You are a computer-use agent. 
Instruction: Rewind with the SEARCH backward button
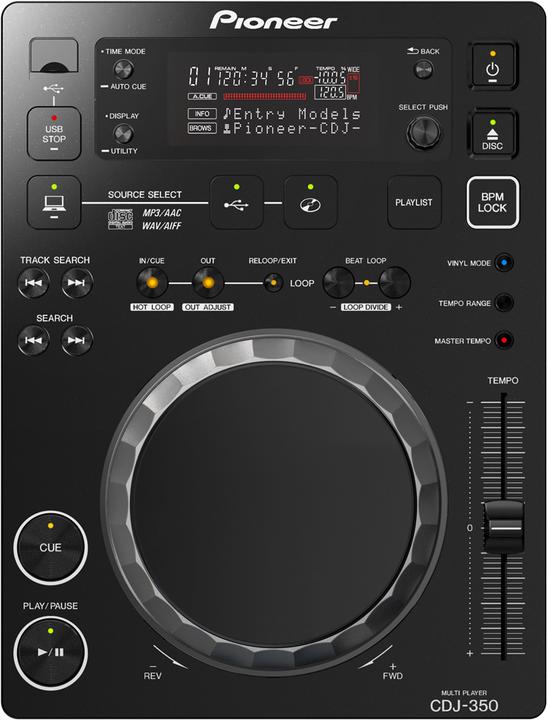pos(34,340)
